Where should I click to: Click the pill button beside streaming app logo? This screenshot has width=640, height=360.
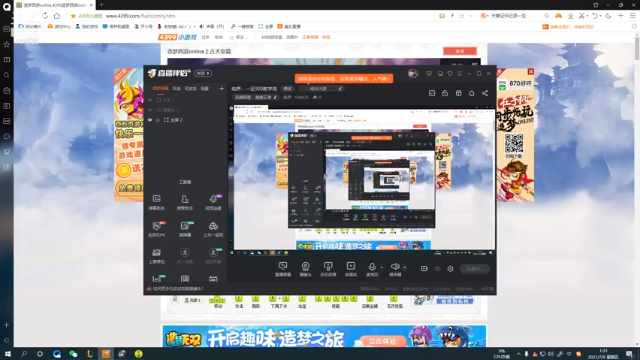click(x=203, y=73)
